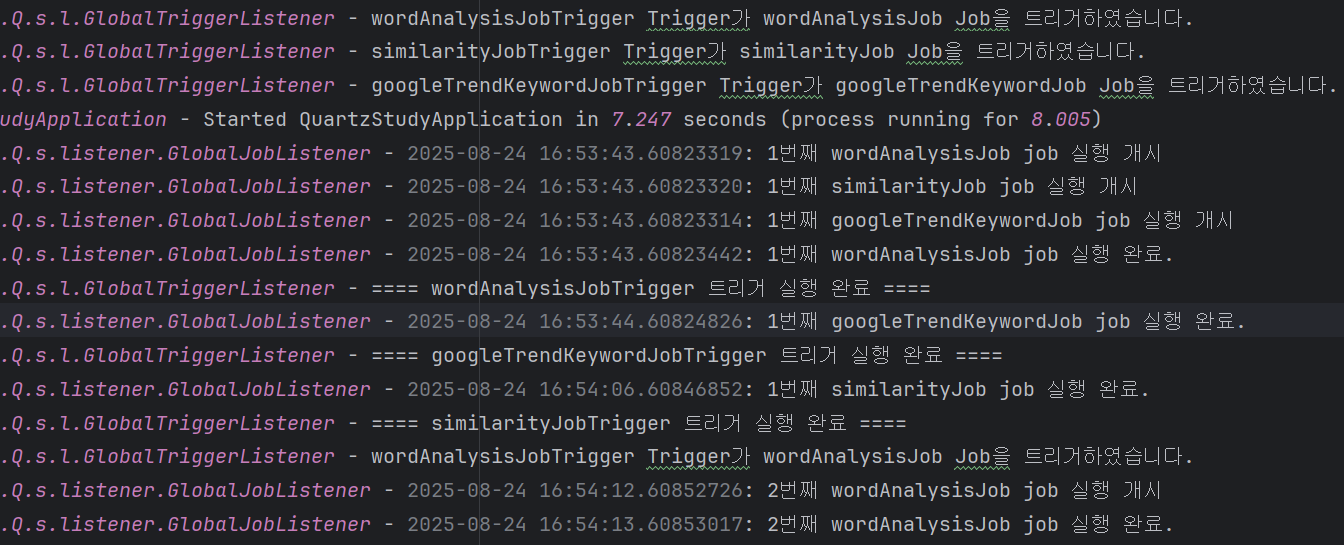The height and width of the screenshot is (545, 1344).
Task: Select the 'Started QuartzStudyApplication' text
Action: pyautogui.click(x=383, y=119)
